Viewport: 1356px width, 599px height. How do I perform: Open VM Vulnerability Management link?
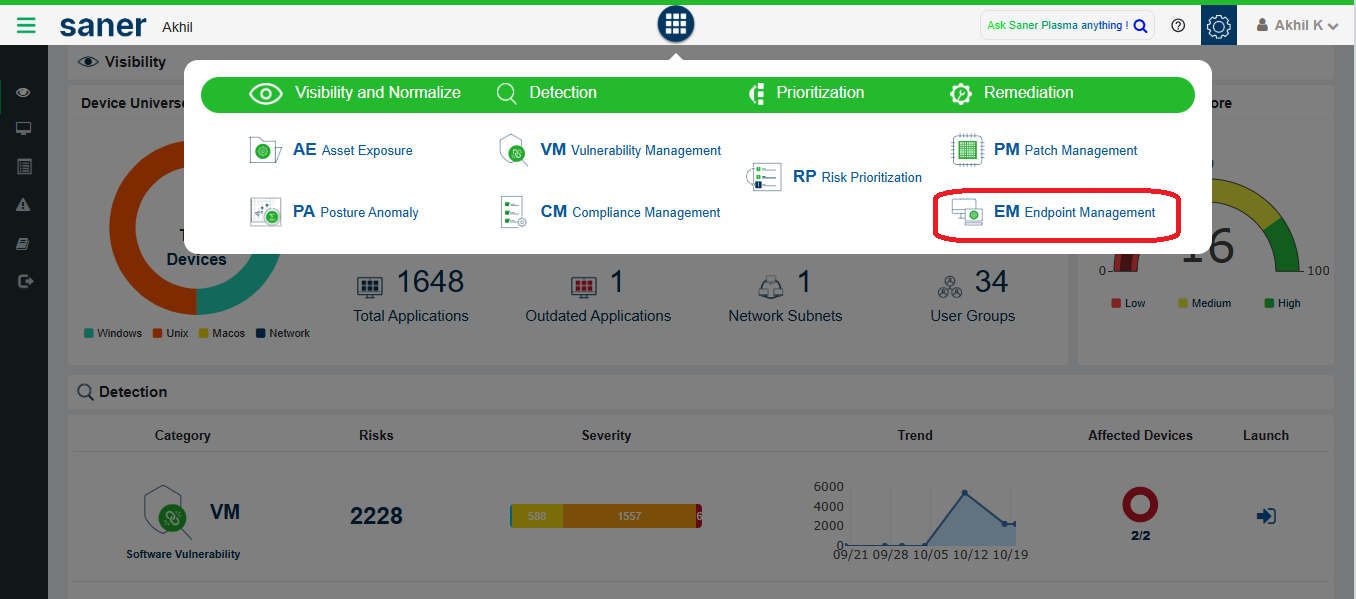[631, 150]
